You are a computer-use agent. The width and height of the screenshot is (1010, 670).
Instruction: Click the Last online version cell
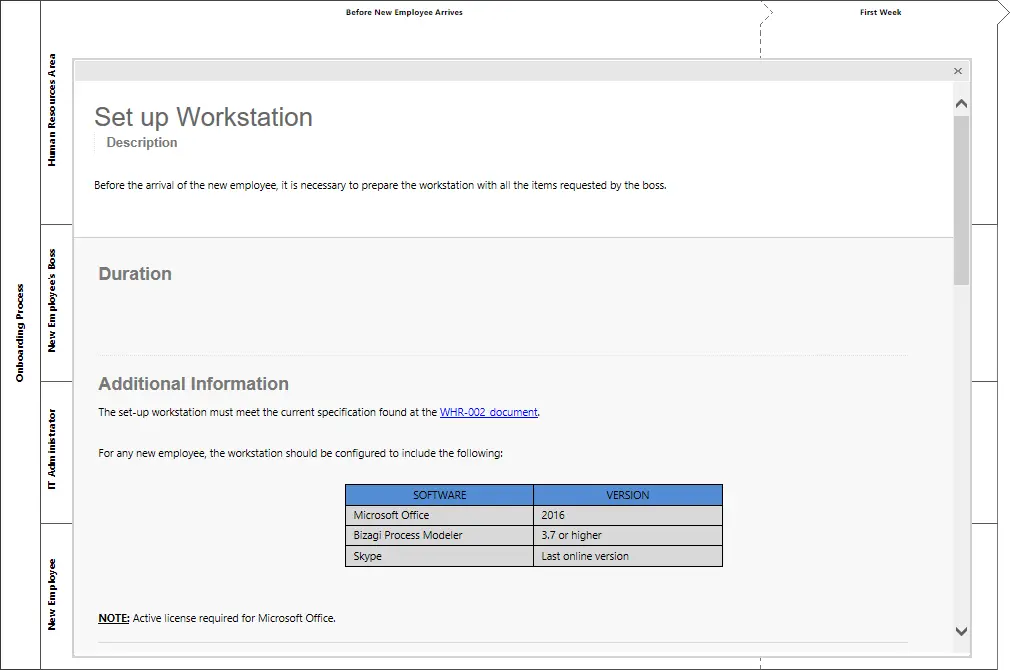(x=628, y=556)
